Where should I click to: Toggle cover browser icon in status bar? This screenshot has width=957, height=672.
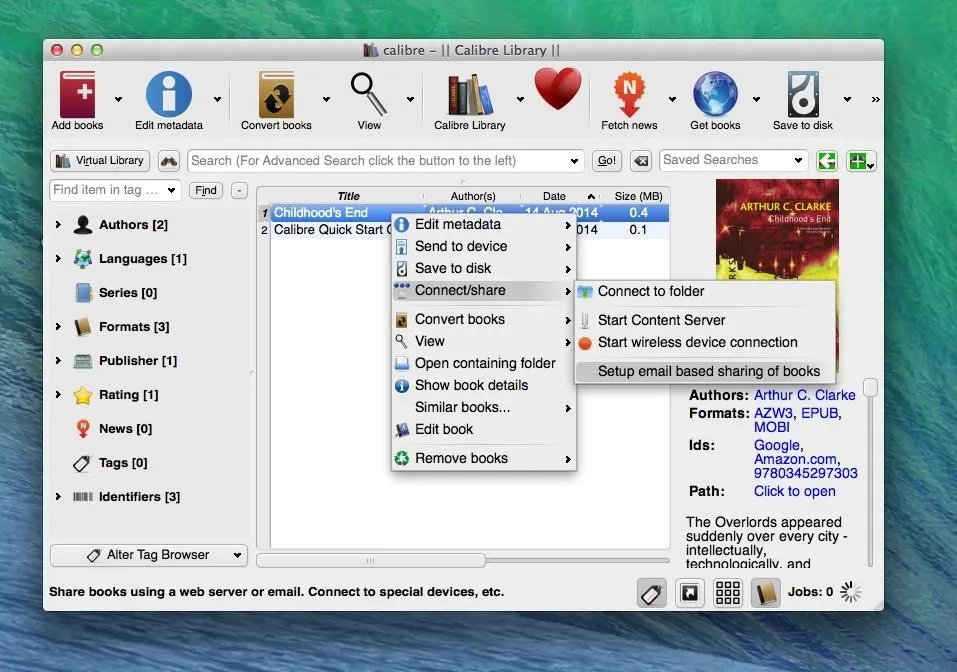pos(690,593)
